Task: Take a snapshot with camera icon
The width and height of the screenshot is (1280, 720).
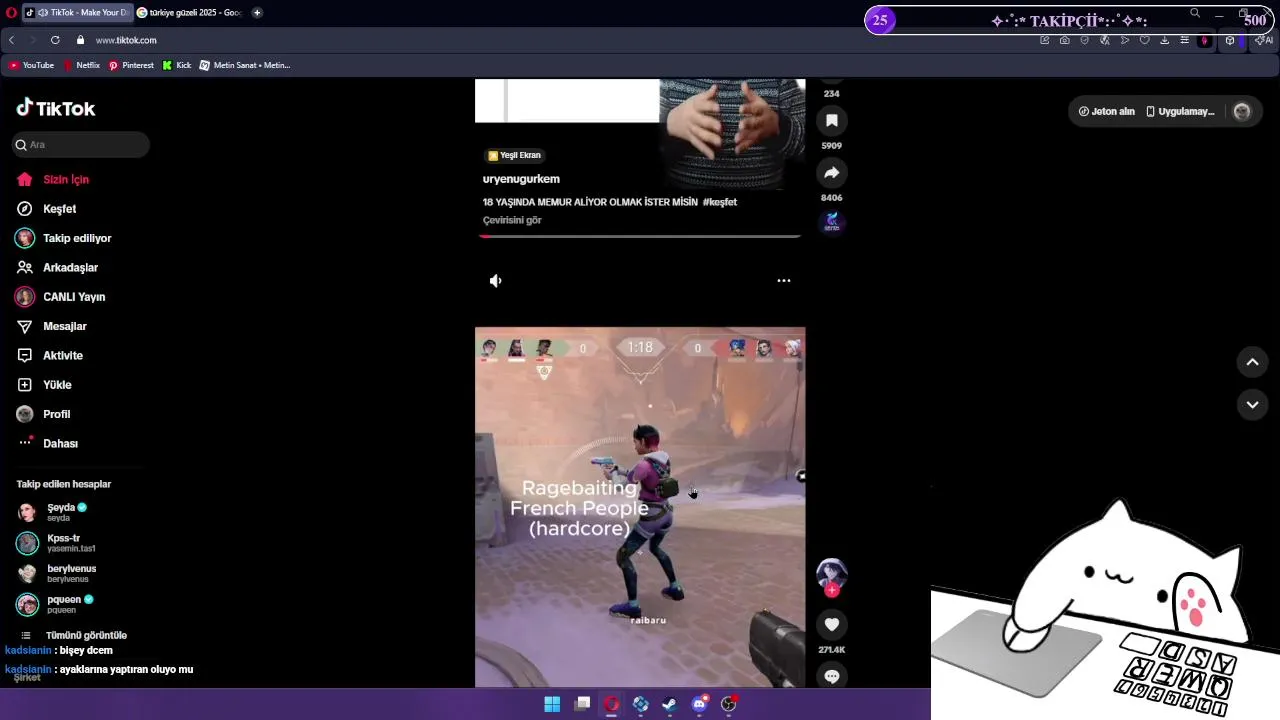Action: pyautogui.click(x=1064, y=40)
